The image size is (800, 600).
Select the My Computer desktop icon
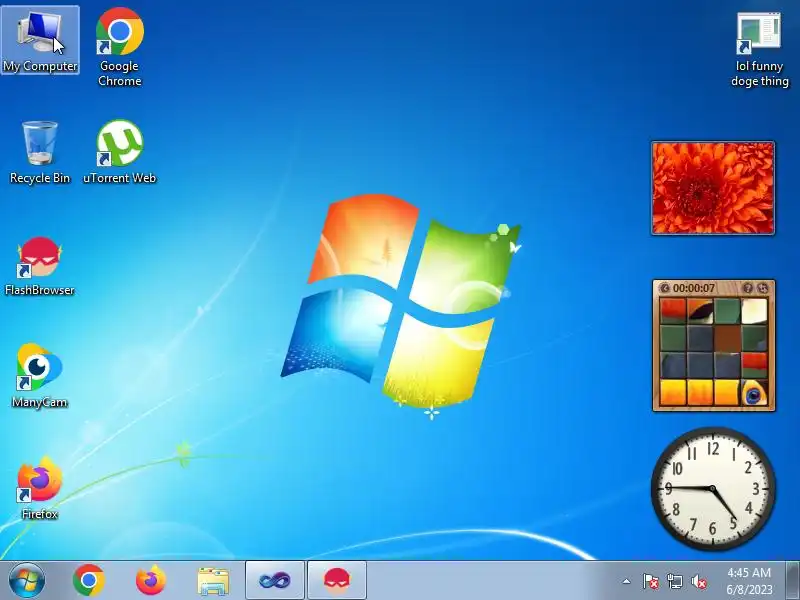point(40,41)
